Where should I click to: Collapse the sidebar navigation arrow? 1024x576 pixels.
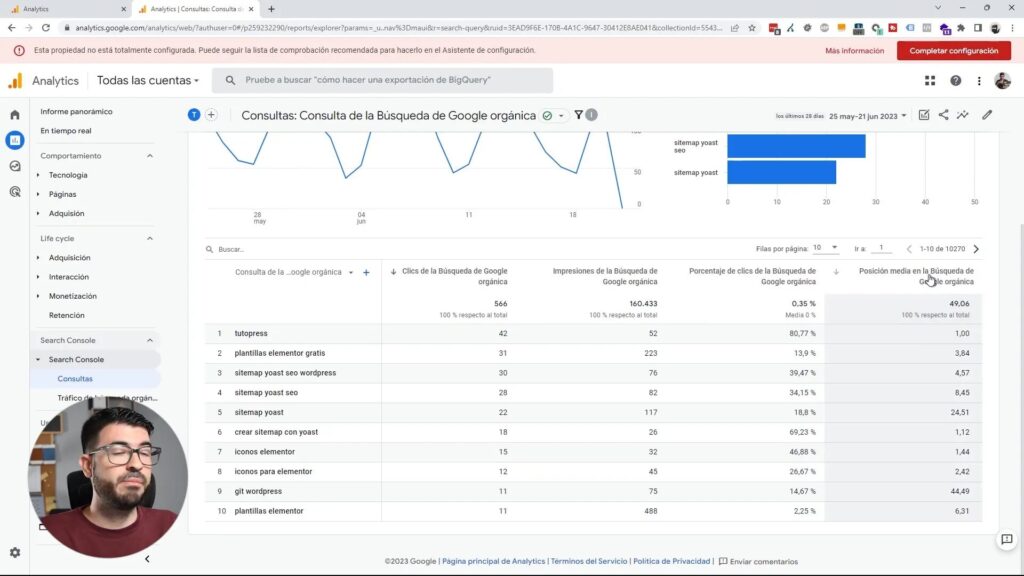coord(147,559)
